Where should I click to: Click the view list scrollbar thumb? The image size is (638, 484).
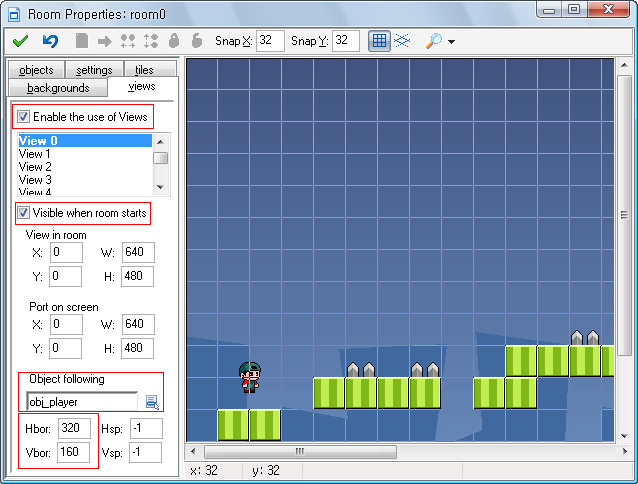160,158
